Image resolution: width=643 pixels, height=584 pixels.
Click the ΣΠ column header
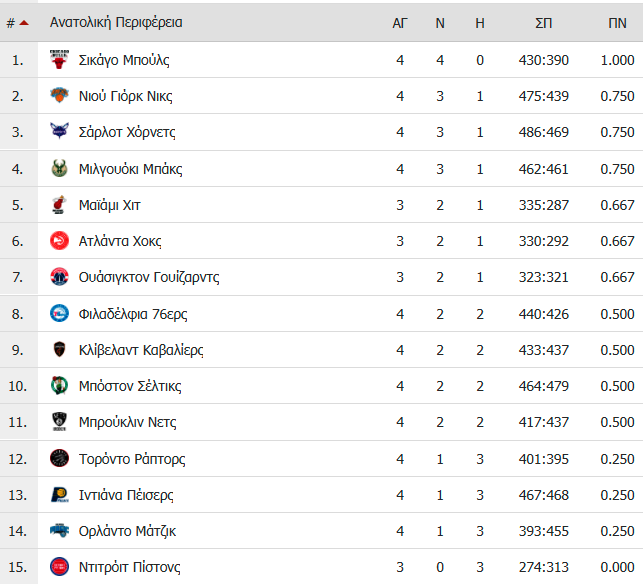[x=543, y=23]
